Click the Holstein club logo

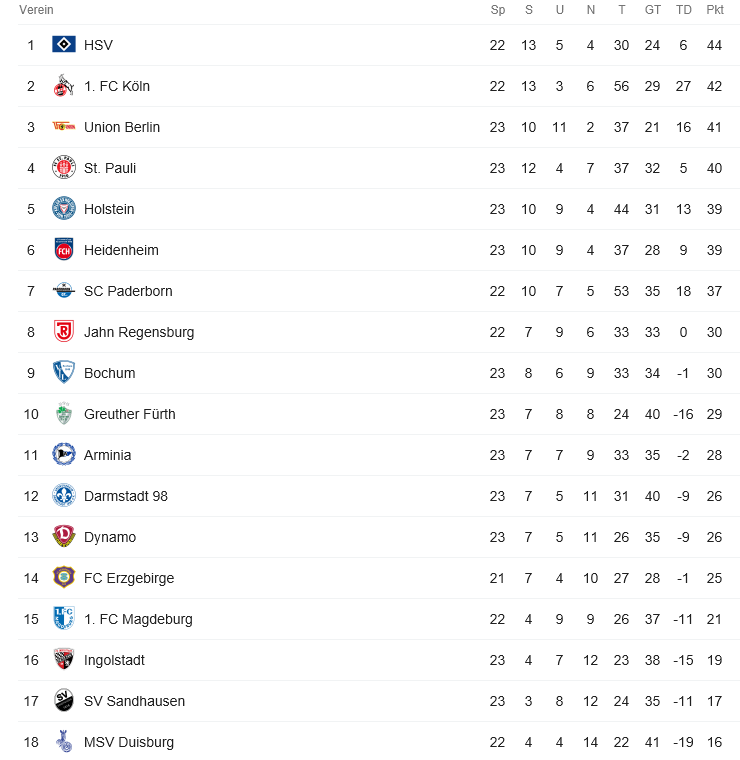coord(64,209)
